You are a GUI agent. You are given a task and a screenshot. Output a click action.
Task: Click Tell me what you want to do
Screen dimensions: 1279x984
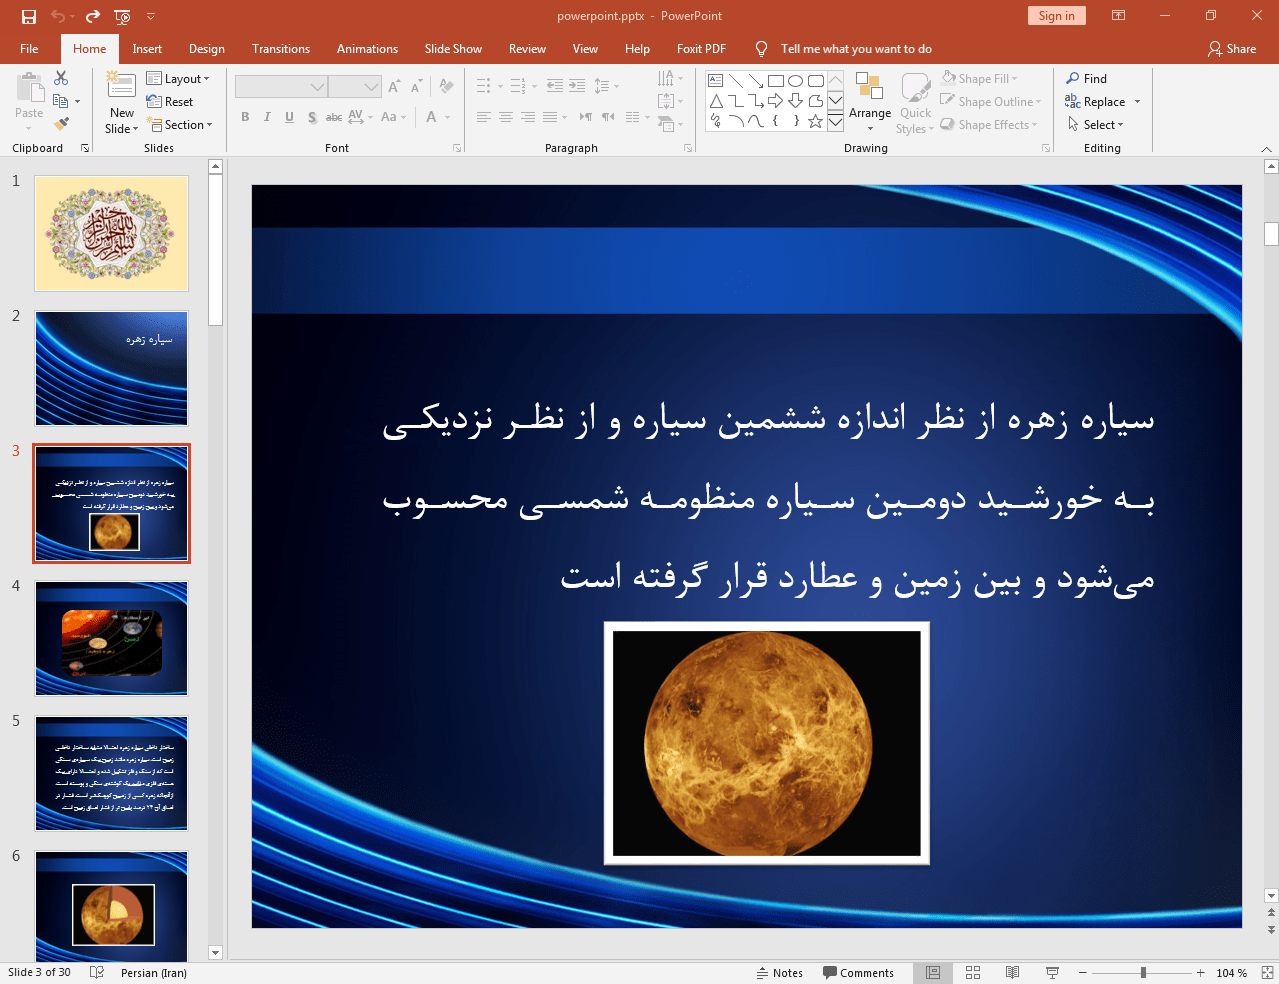tap(855, 48)
